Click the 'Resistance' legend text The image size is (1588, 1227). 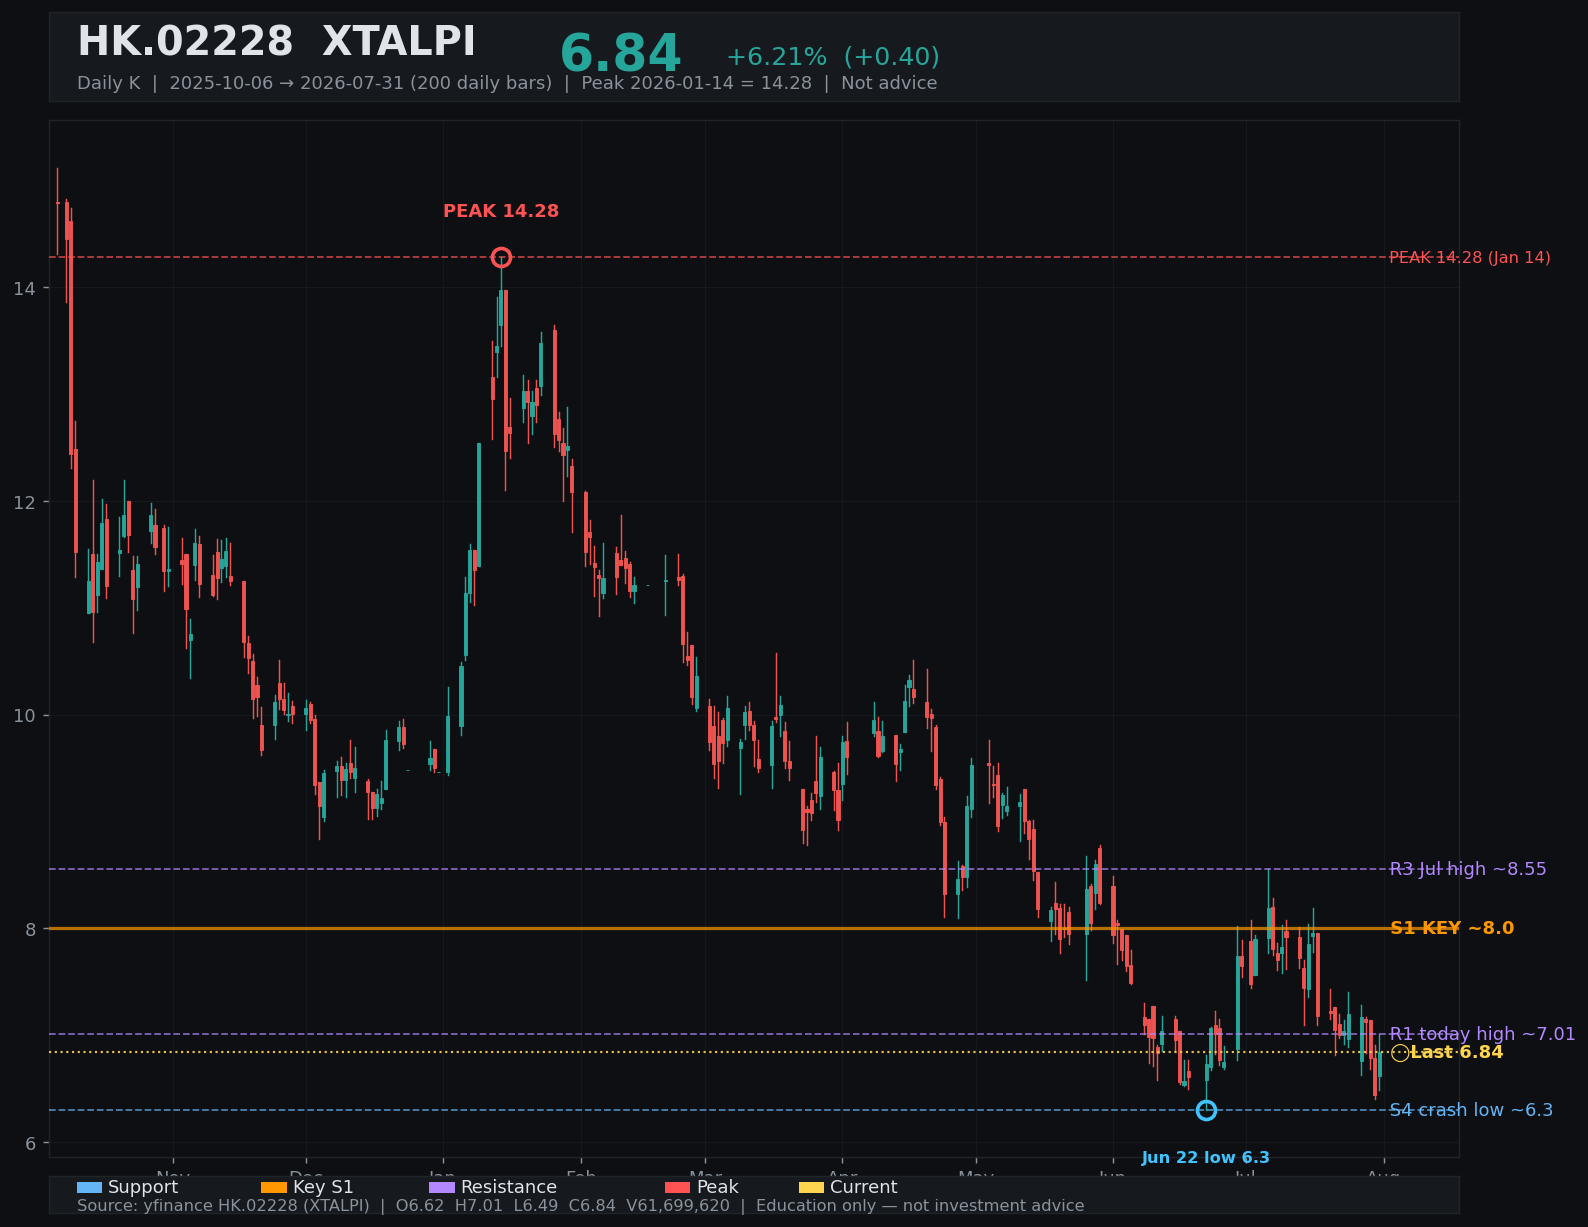coord(509,1187)
